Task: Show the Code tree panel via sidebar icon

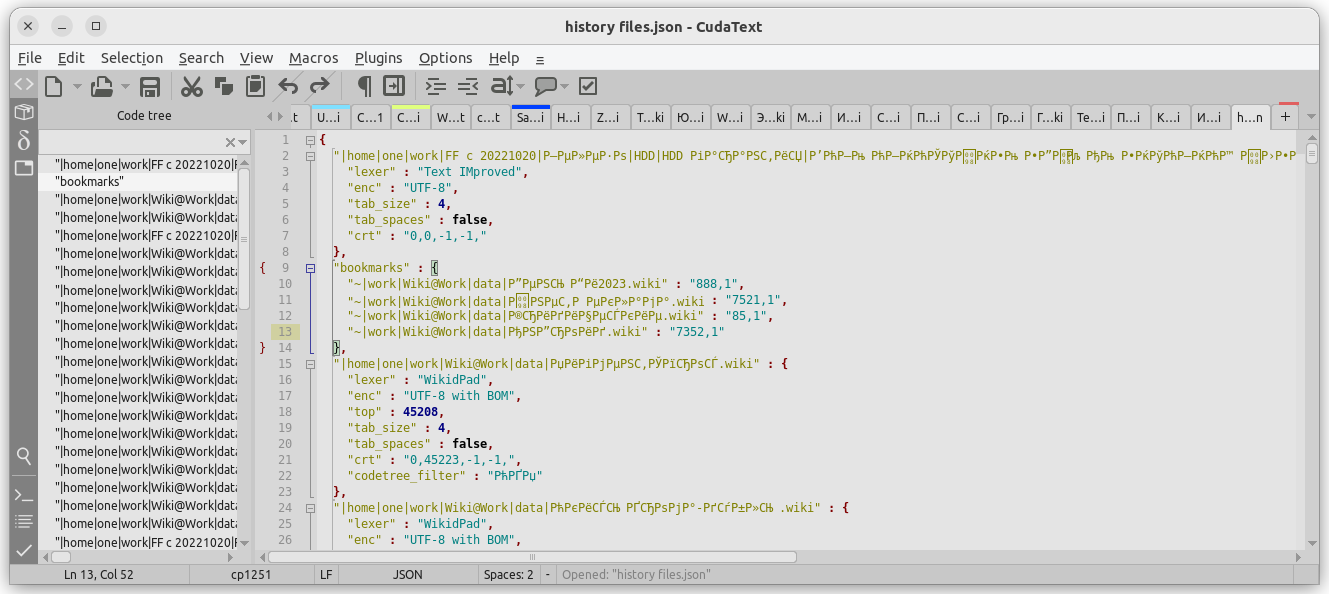Action: [24, 84]
